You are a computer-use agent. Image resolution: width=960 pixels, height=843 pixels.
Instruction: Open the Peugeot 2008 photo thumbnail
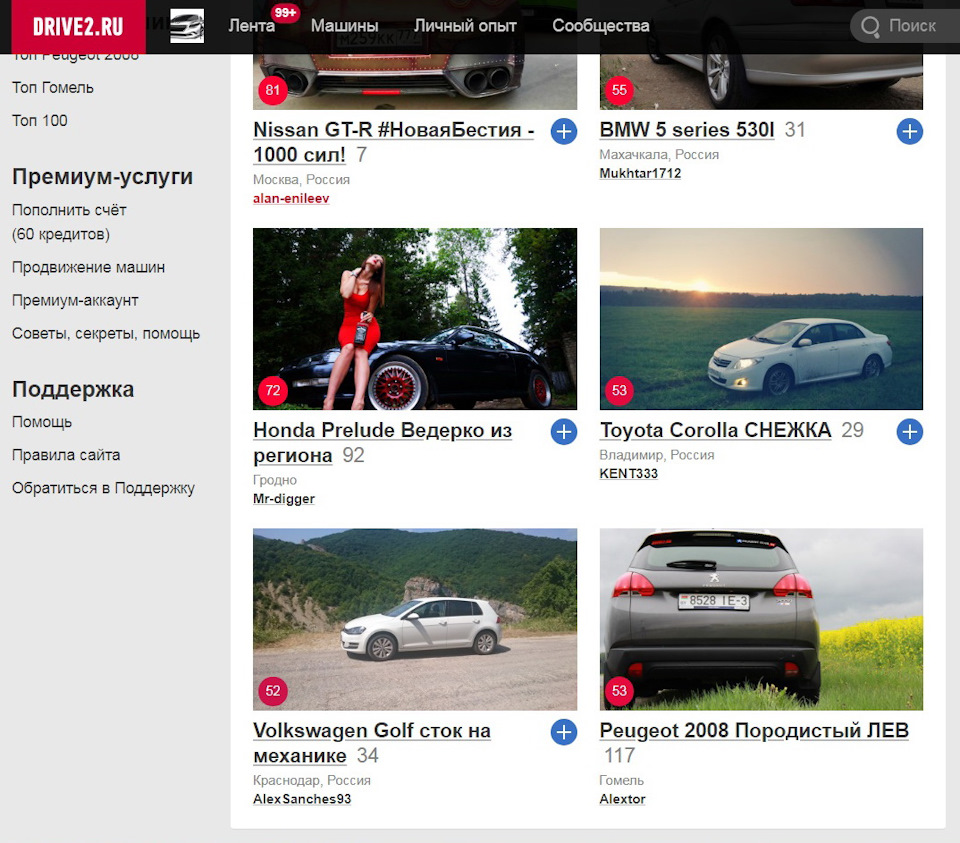(x=761, y=620)
